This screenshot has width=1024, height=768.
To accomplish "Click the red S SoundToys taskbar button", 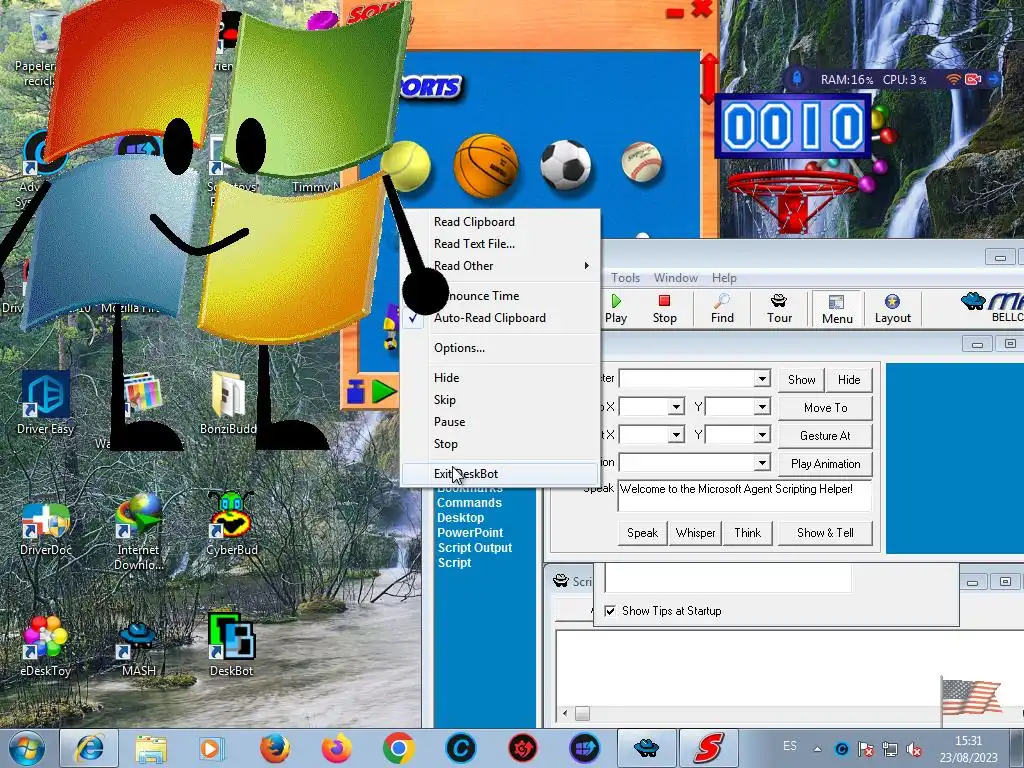I will (708, 748).
